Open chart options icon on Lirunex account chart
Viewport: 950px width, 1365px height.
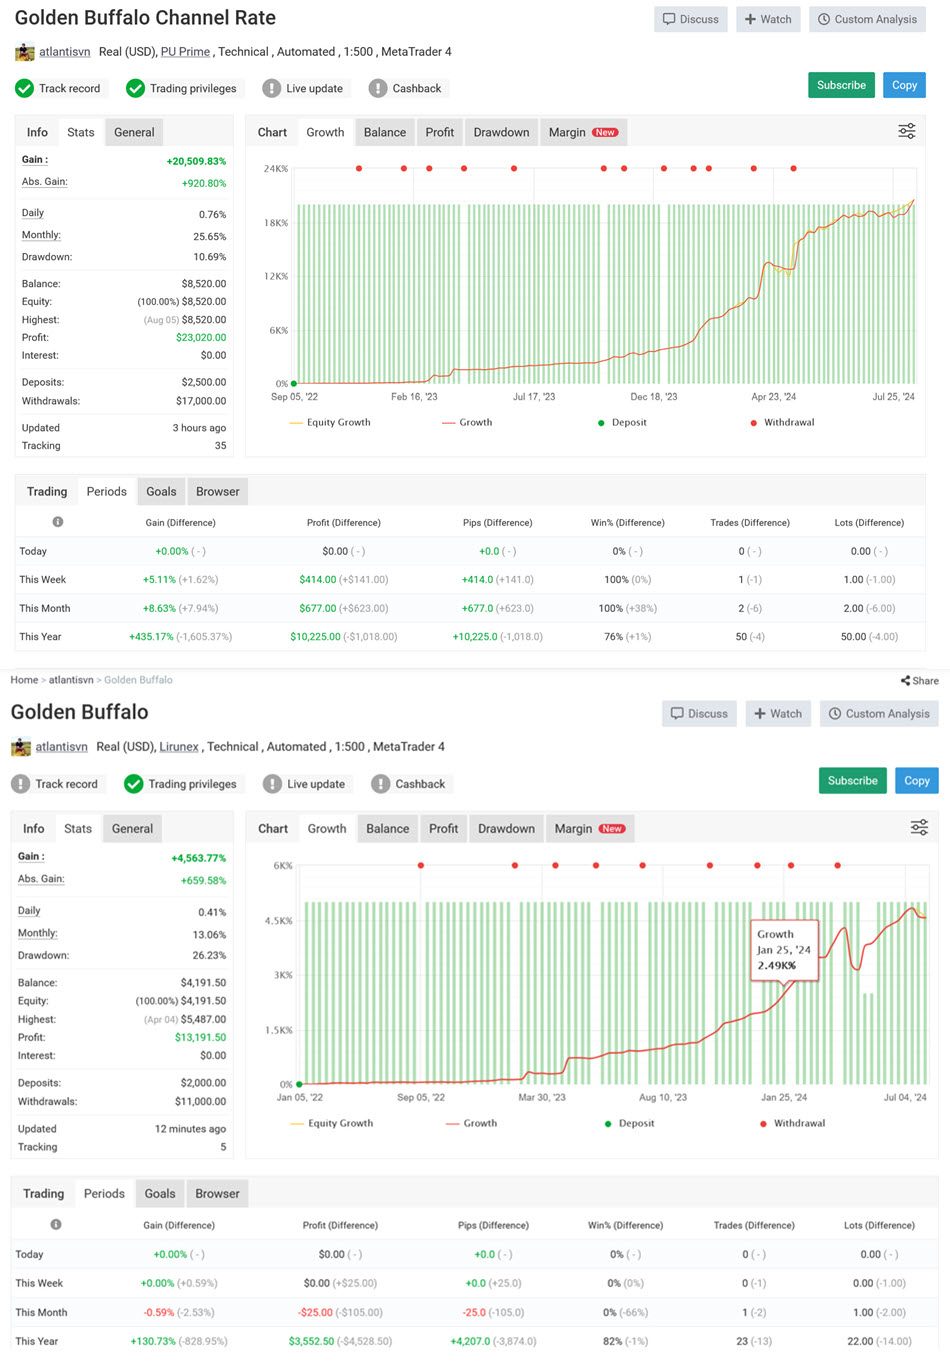[919, 828]
